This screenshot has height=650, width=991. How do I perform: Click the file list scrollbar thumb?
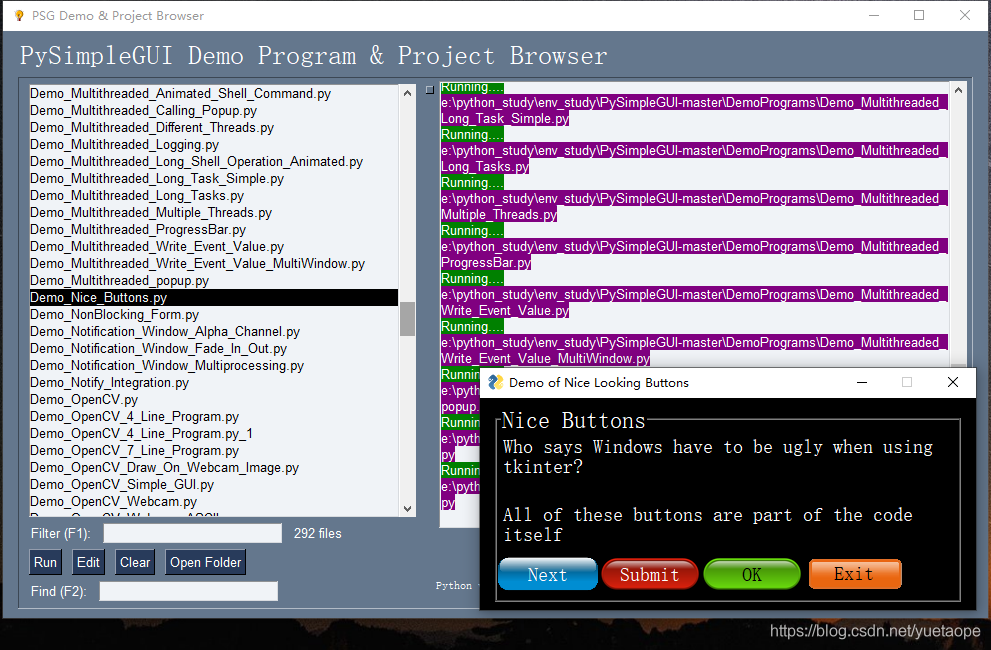coord(408,319)
